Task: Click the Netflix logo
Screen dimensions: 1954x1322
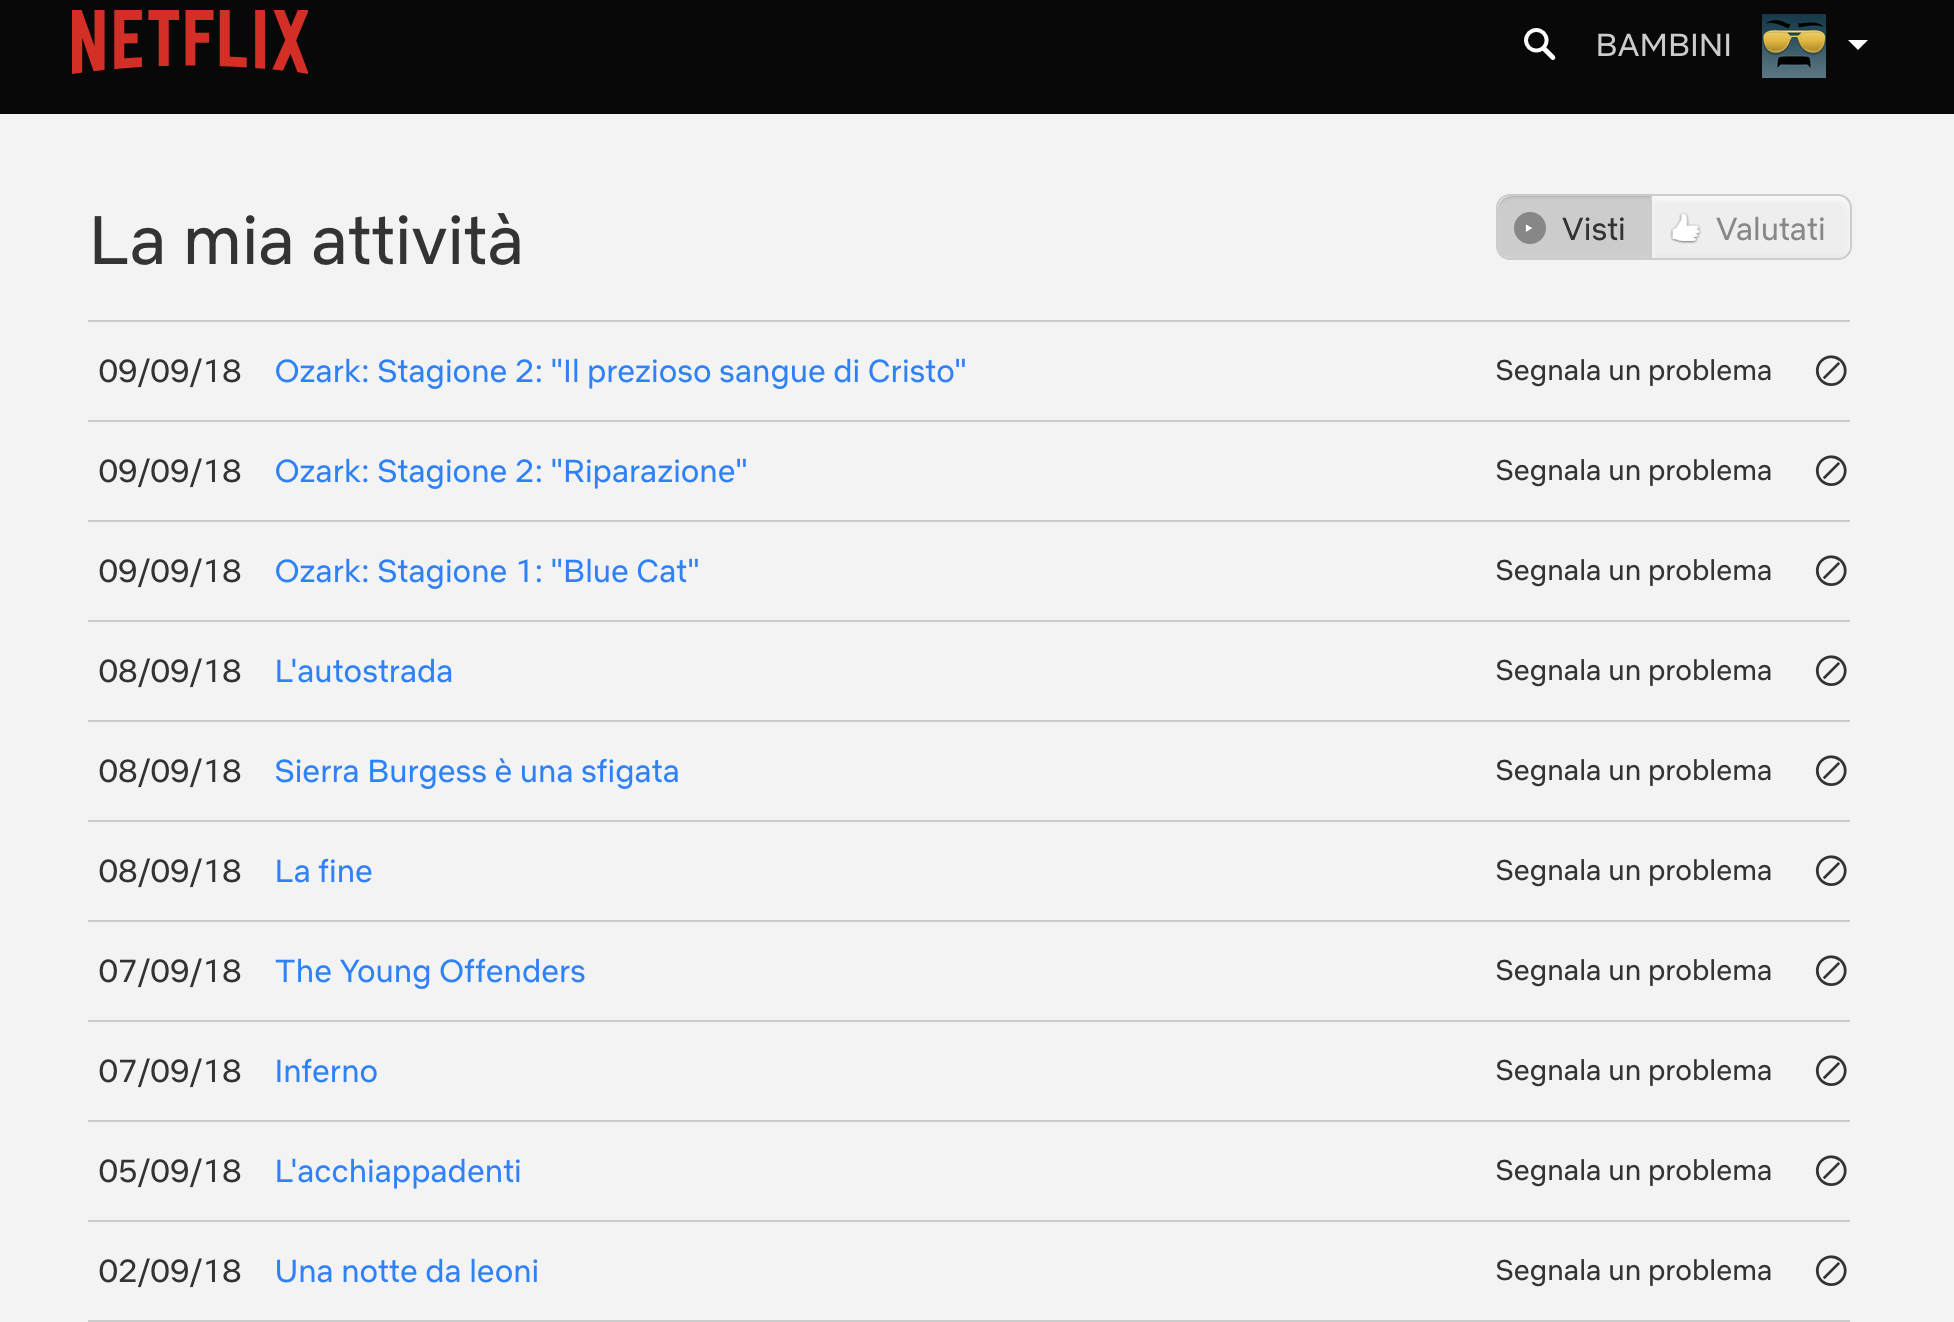Action: click(x=190, y=42)
